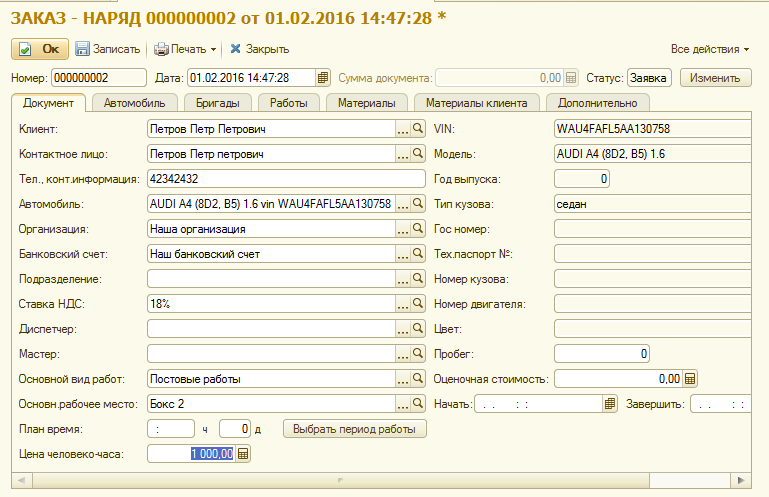Click the calendar icon next to Дата field

coord(323,78)
